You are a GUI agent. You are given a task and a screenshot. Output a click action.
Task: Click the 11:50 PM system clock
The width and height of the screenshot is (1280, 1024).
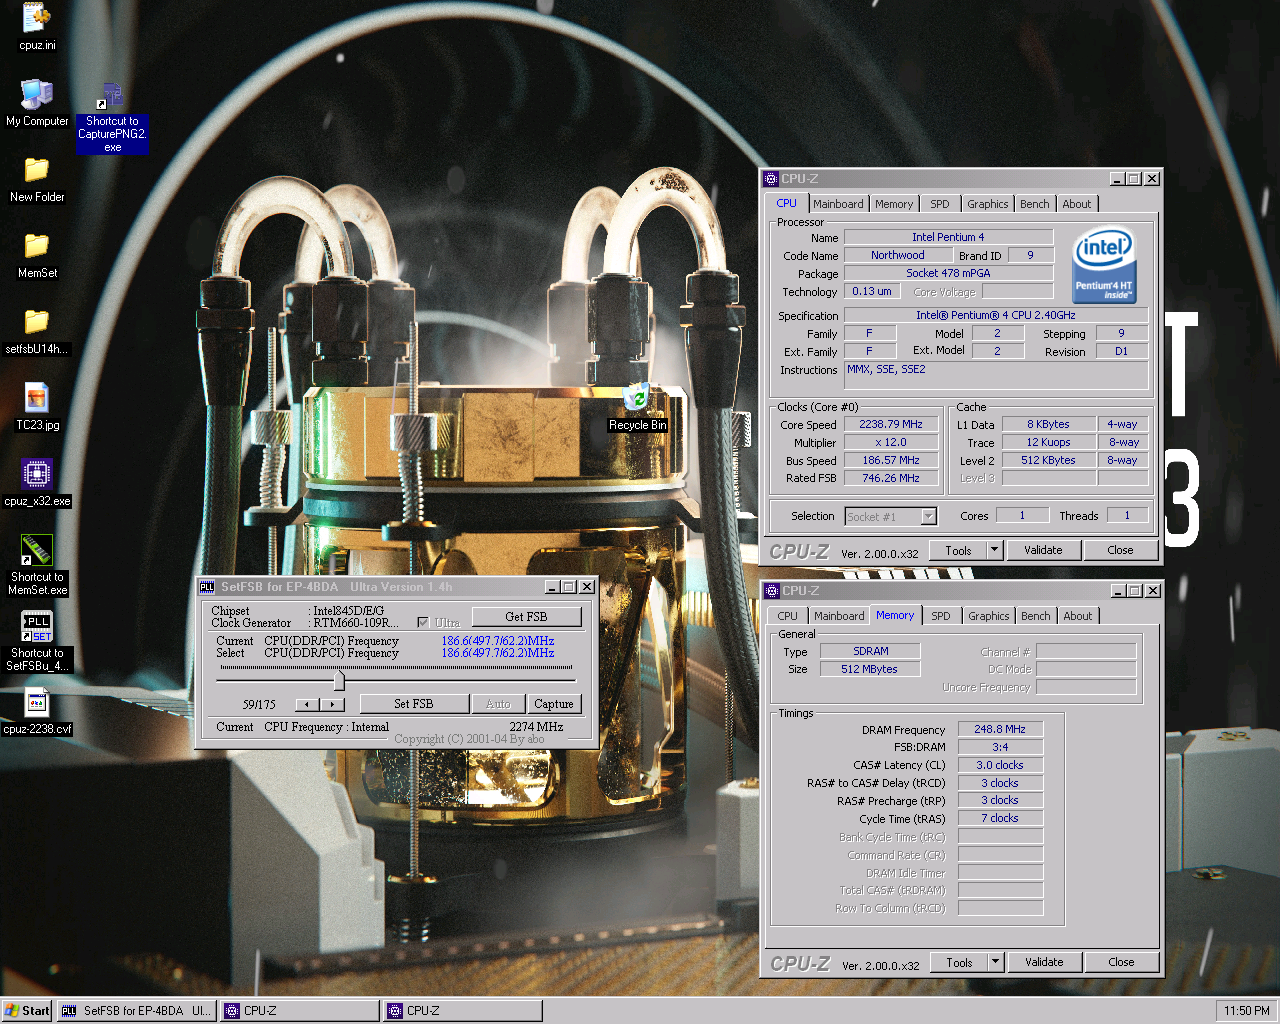tap(1247, 1011)
